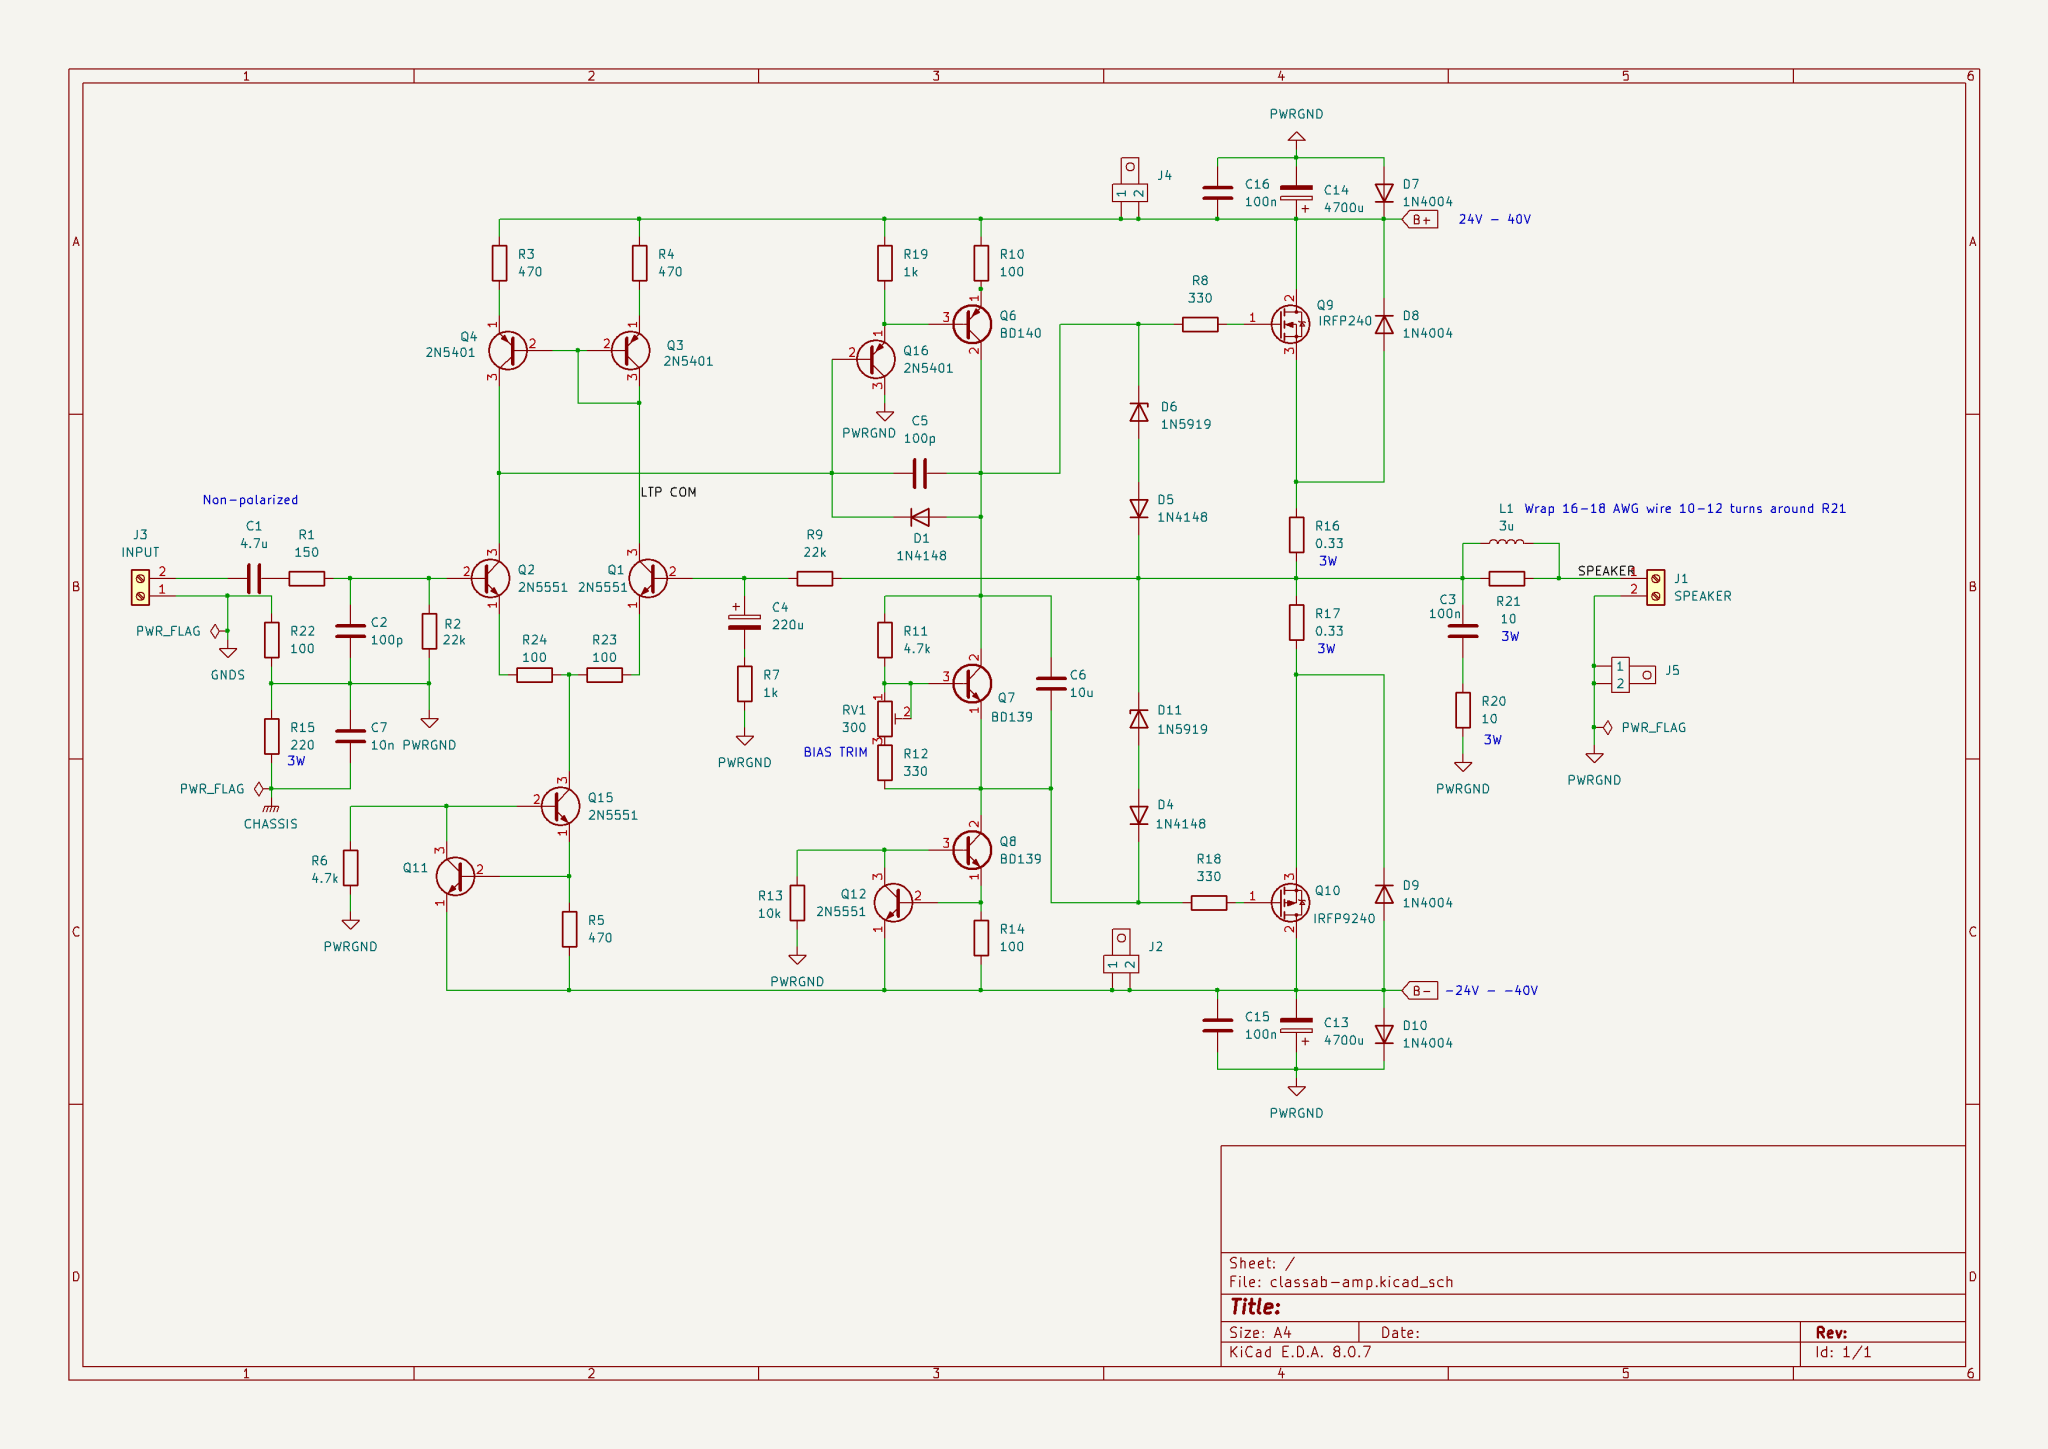The width and height of the screenshot is (2048, 1449).
Task: Click diode D1 1N4148 symbol
Action: pyautogui.click(x=920, y=517)
